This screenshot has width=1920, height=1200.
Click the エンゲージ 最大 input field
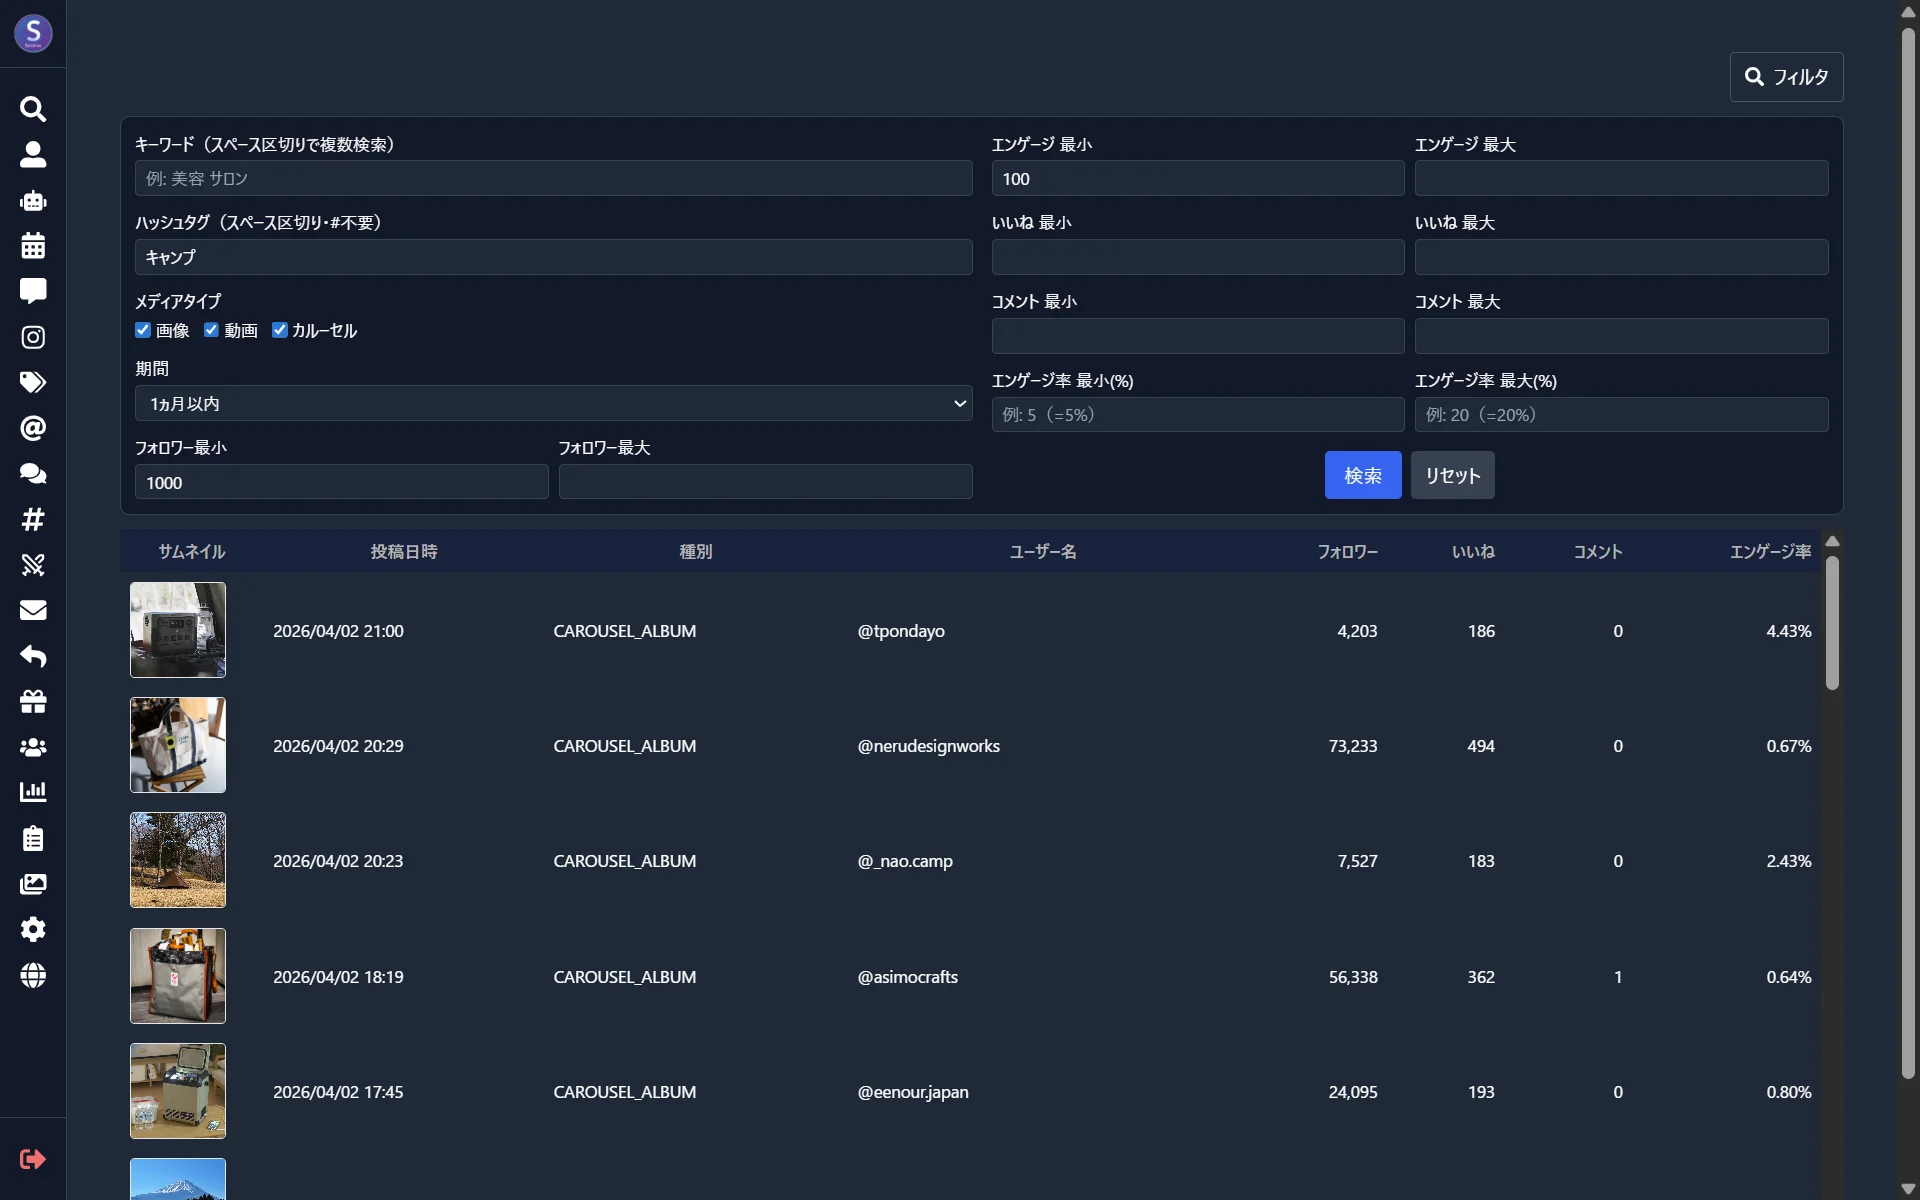(1621, 178)
